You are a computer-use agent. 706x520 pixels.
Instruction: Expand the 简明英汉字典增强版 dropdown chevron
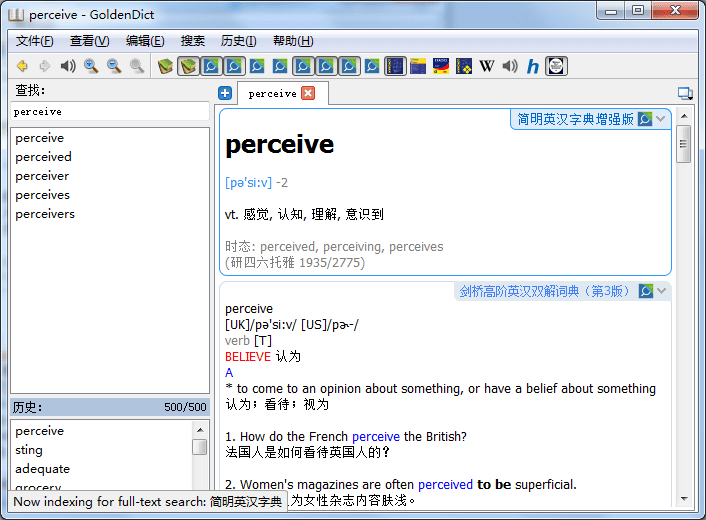(x=661, y=119)
